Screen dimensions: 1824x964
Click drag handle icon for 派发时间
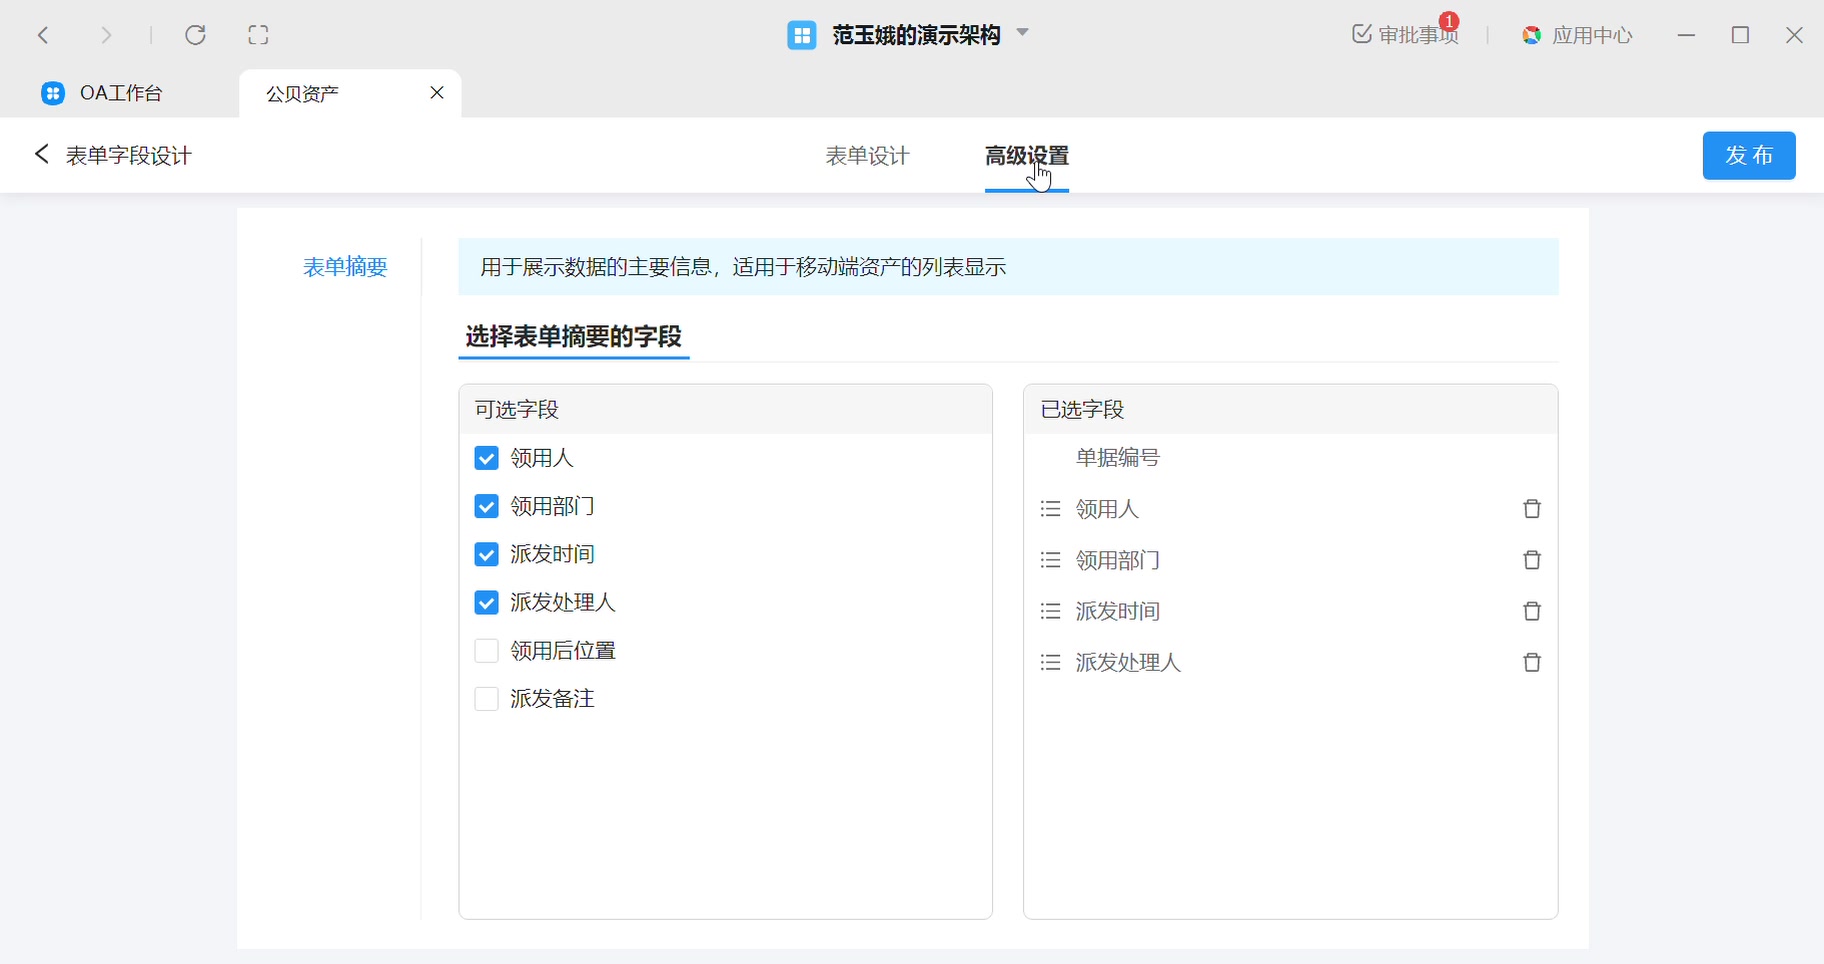point(1050,611)
